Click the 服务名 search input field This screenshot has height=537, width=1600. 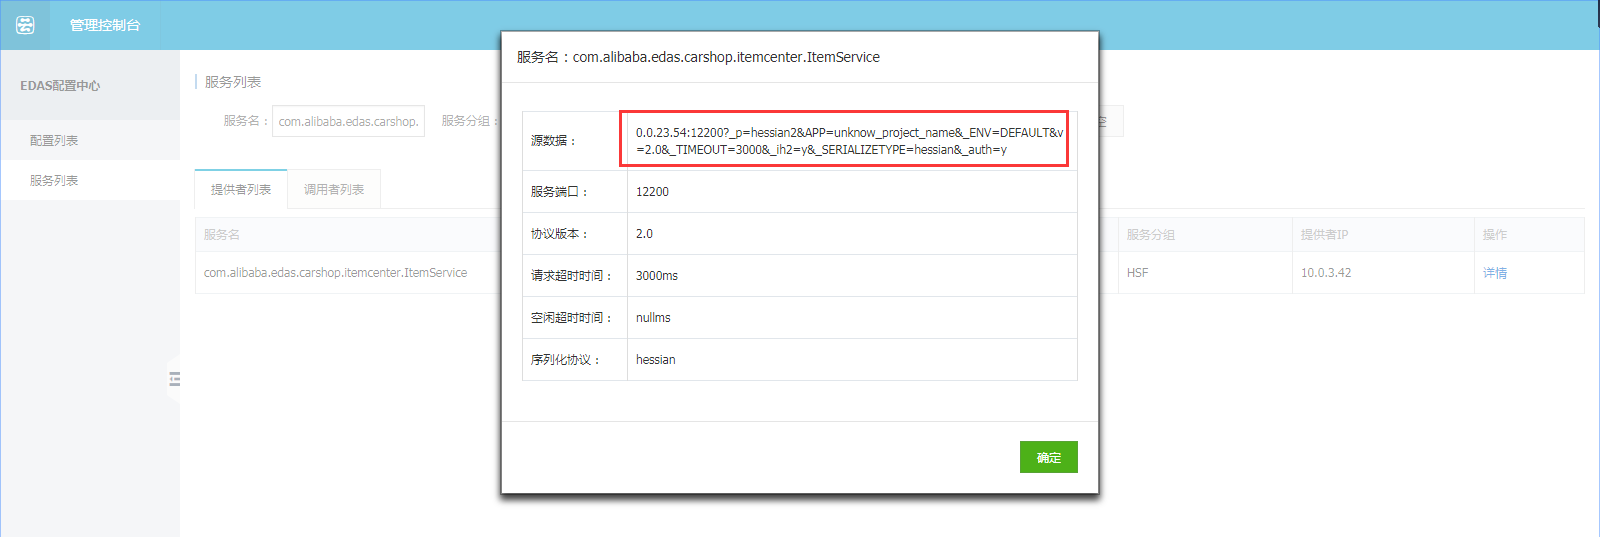pos(348,121)
